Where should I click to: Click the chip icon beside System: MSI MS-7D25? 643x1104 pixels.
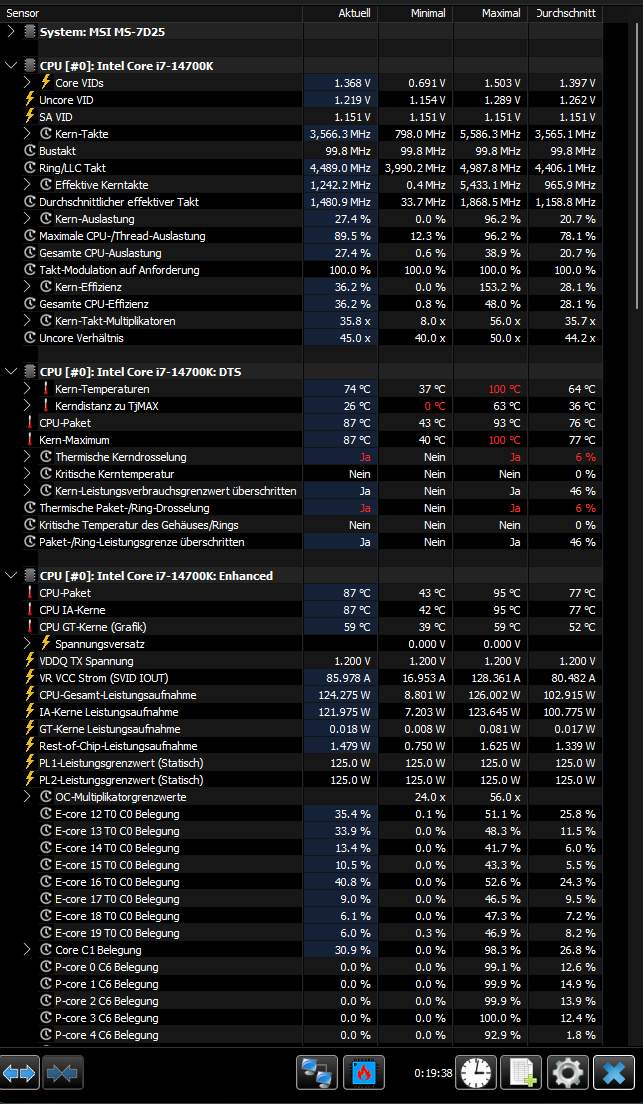30,32
